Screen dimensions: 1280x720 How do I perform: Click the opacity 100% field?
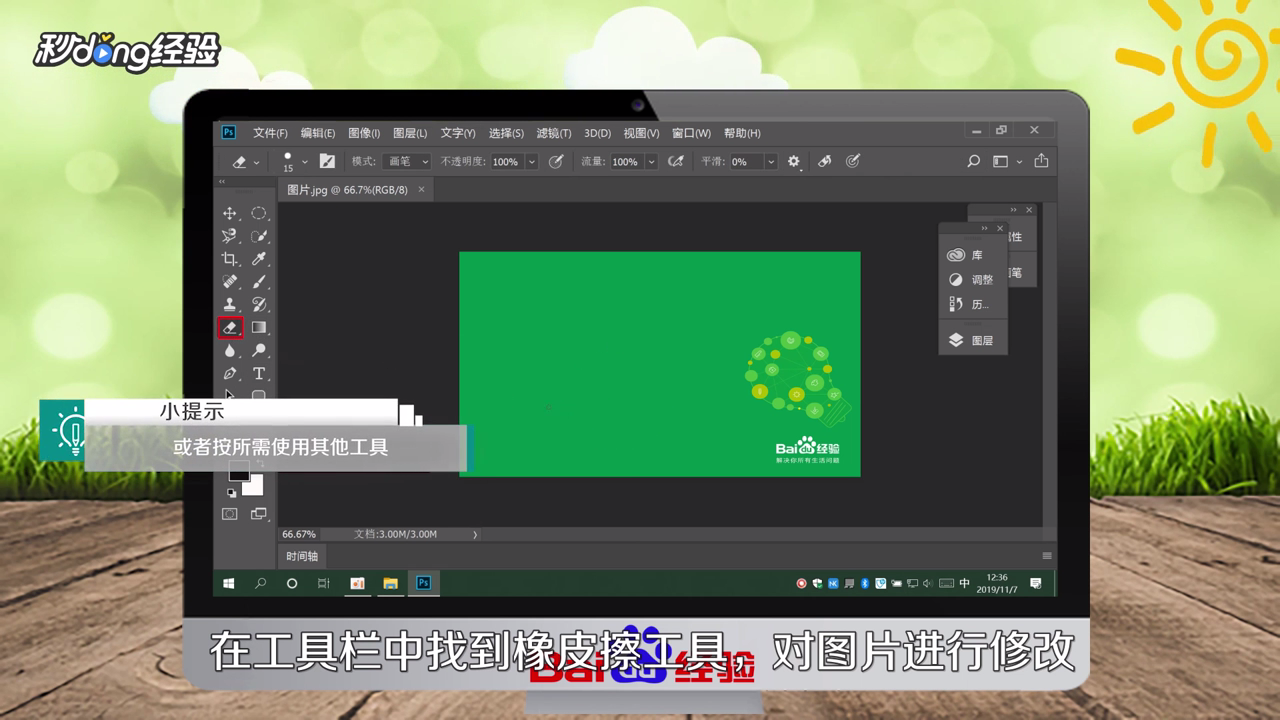click(x=506, y=162)
